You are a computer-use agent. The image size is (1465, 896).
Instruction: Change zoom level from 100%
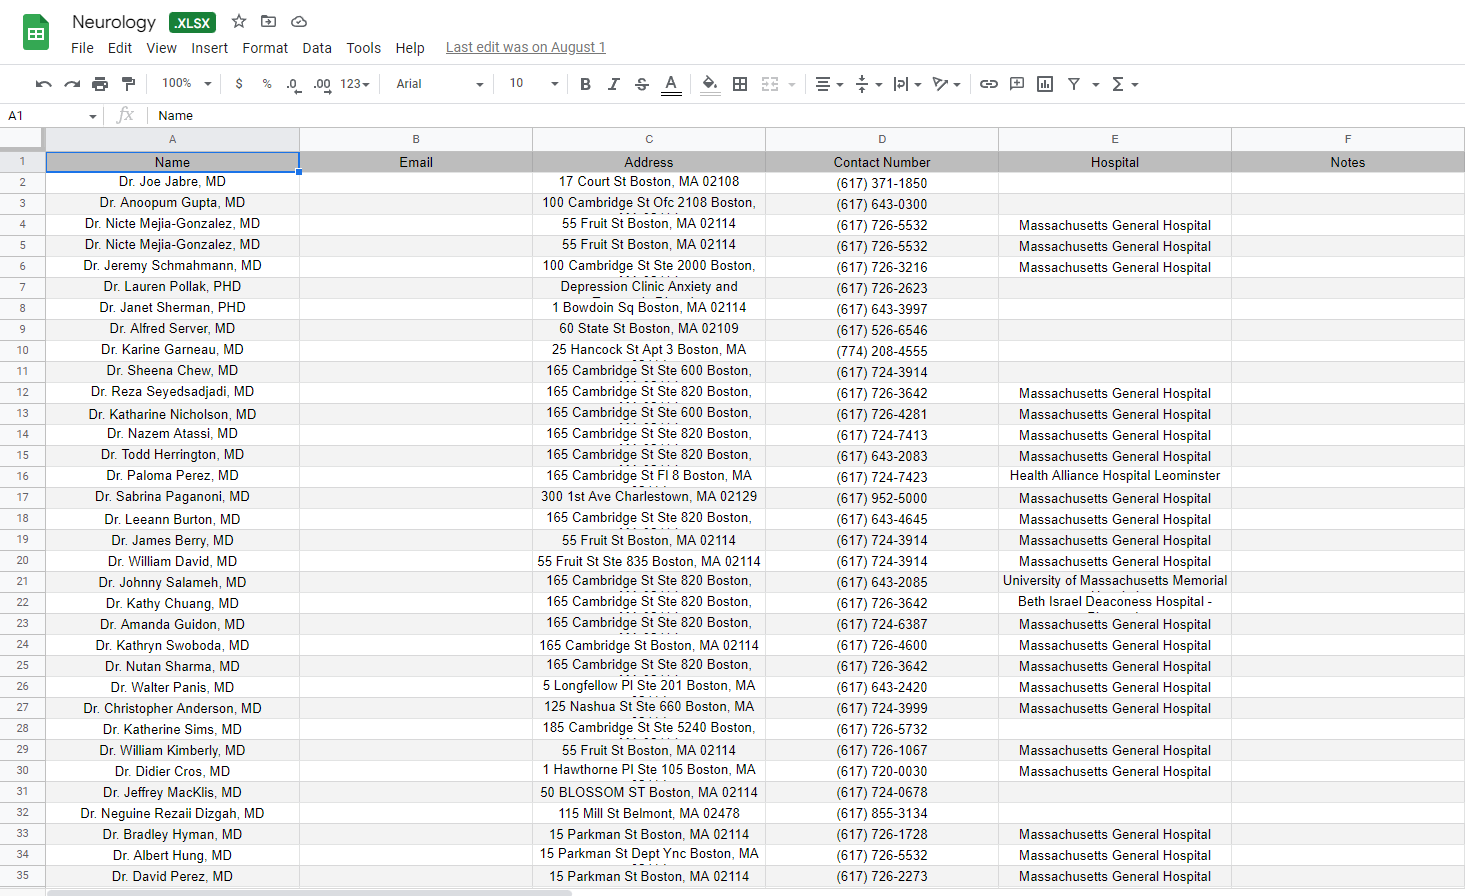(x=186, y=84)
